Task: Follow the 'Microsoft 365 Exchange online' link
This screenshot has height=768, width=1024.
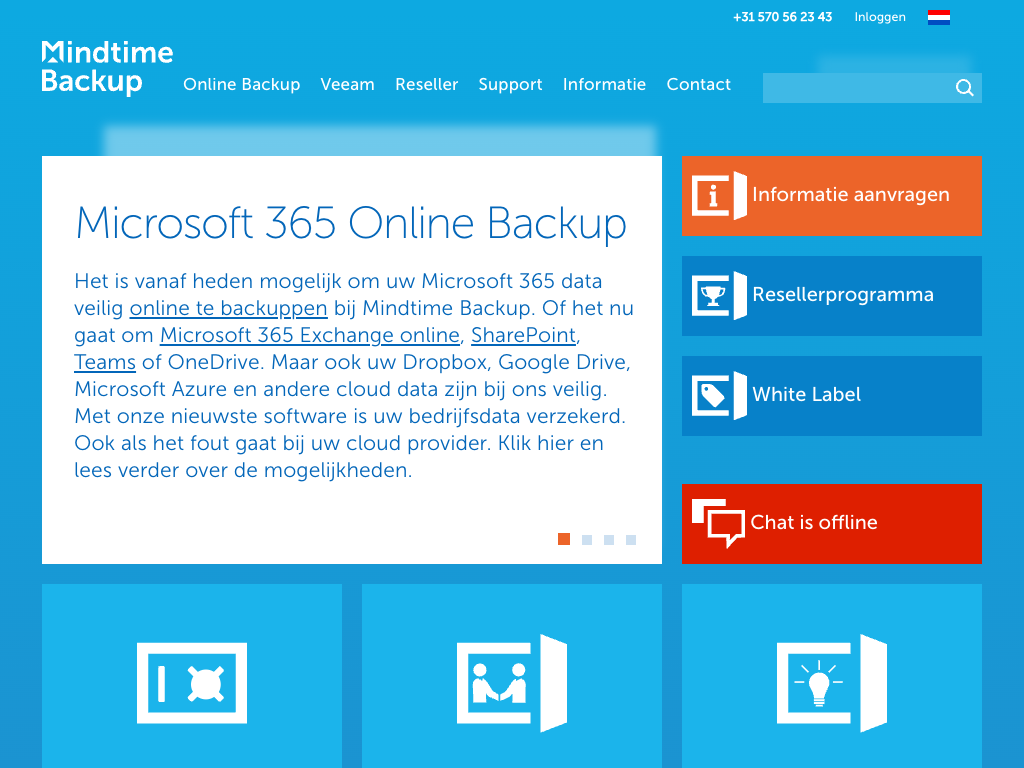Action: coord(310,335)
